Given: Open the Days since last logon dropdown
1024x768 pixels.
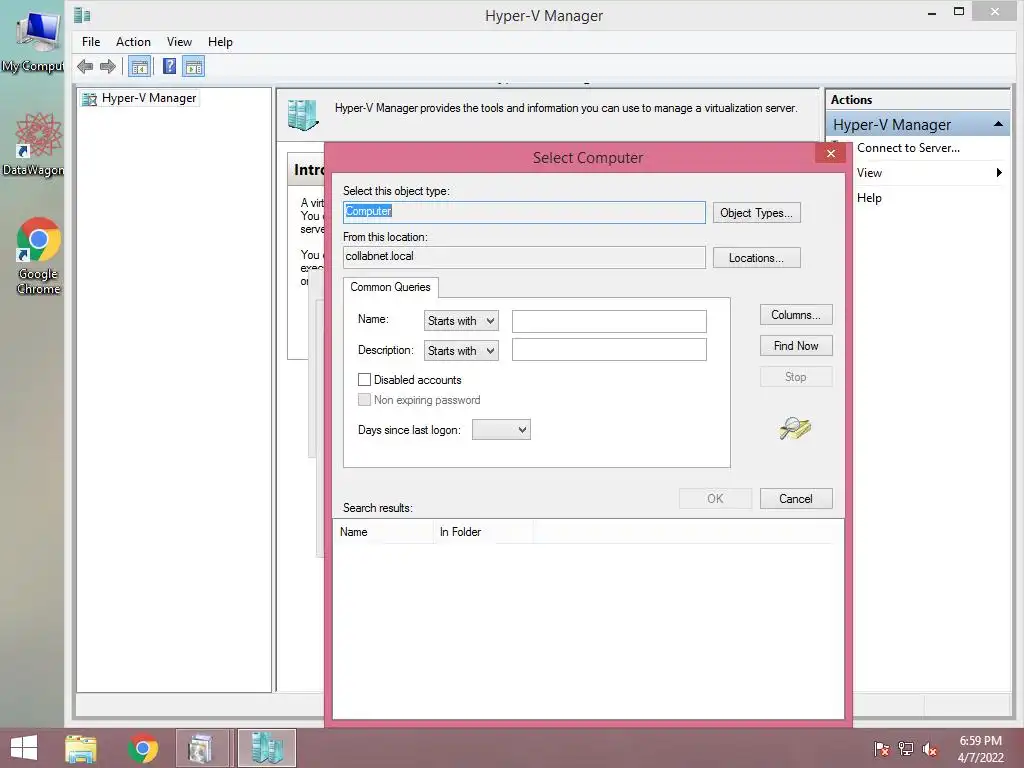Looking at the screenshot, I should [501, 430].
